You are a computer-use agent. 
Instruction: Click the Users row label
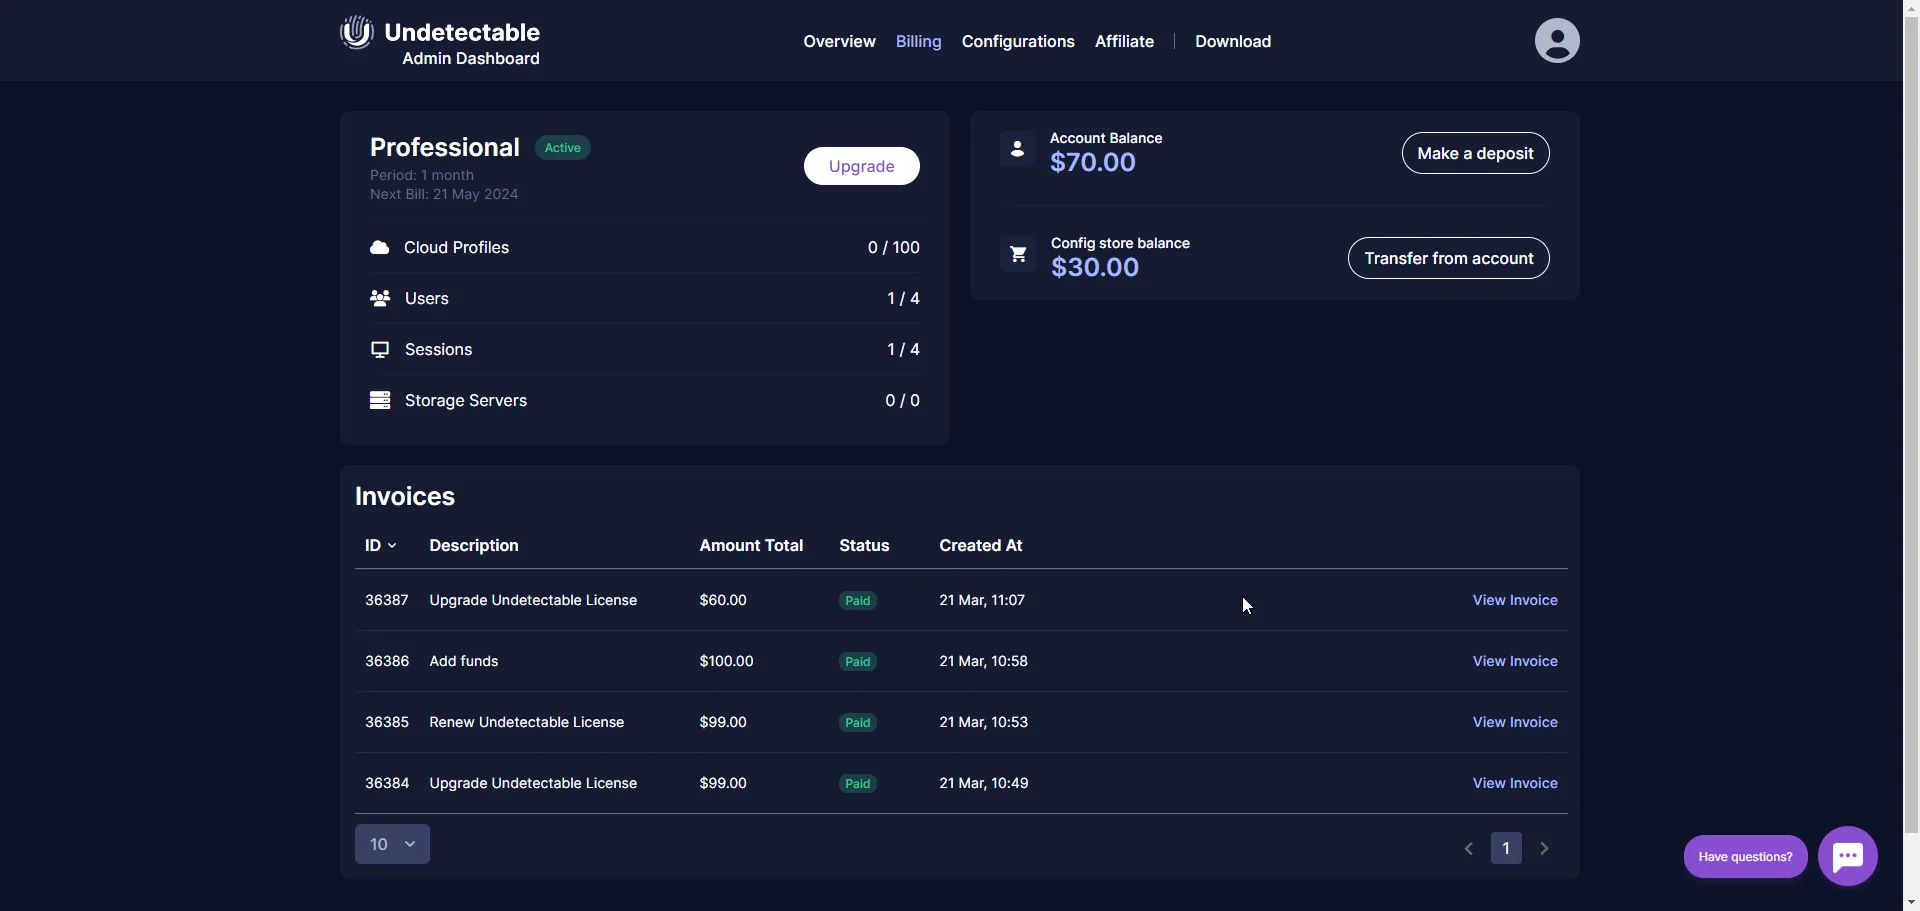[427, 298]
